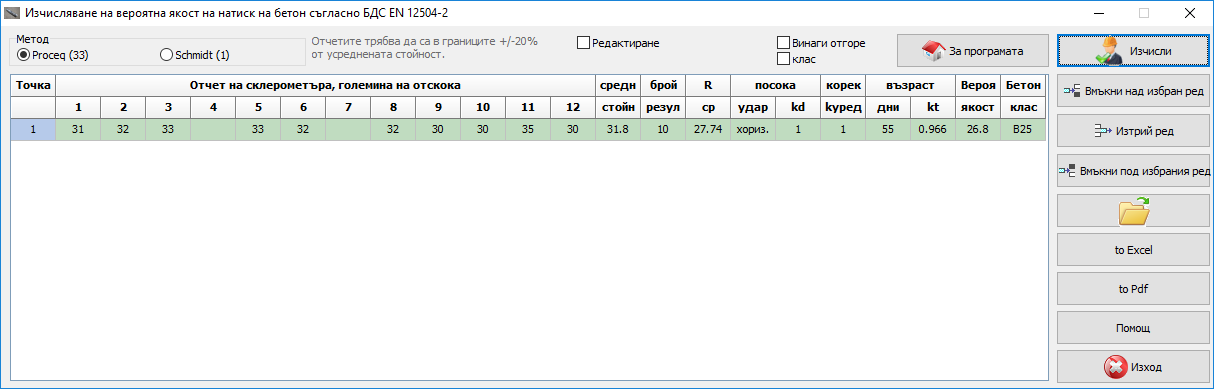
Task: Open the Помощ help button
Action: tap(1133, 328)
